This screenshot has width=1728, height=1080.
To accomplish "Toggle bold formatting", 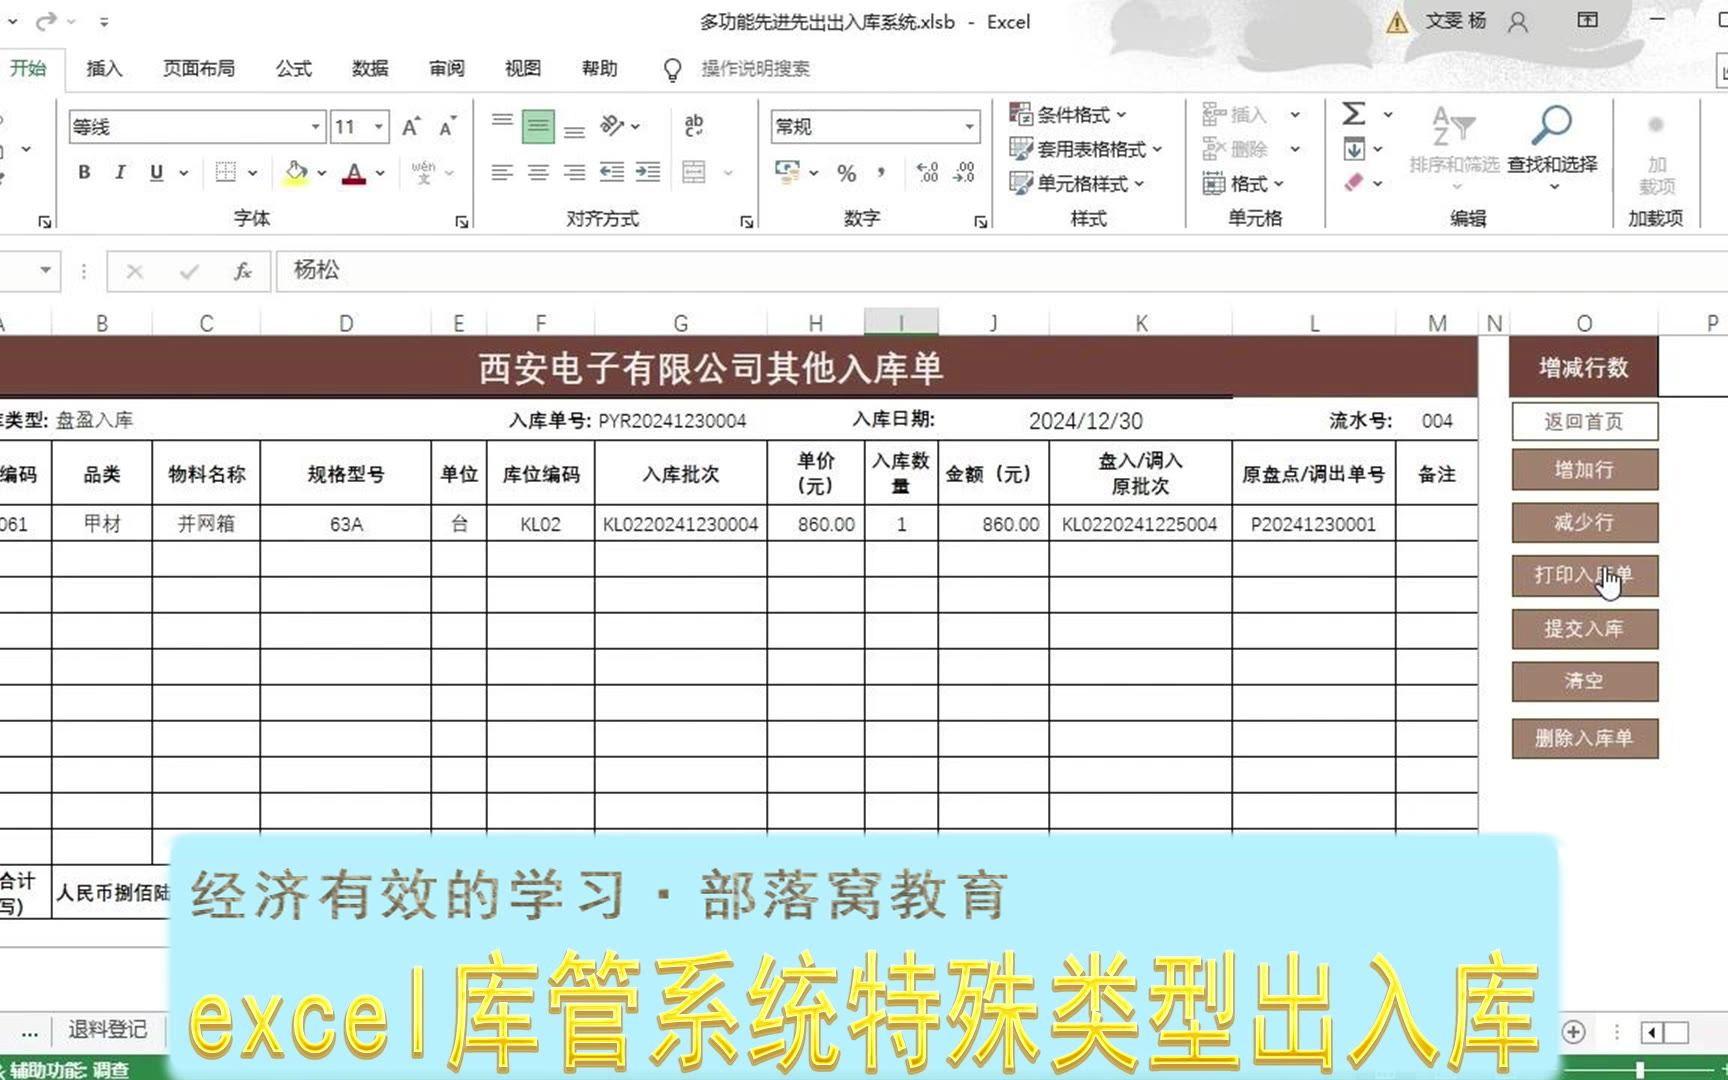I will pyautogui.click(x=84, y=172).
